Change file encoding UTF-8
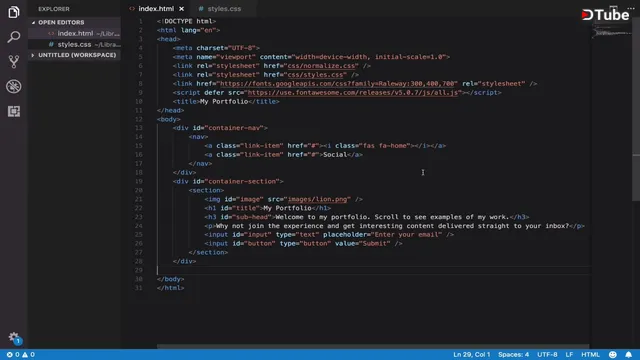 pos(547,355)
